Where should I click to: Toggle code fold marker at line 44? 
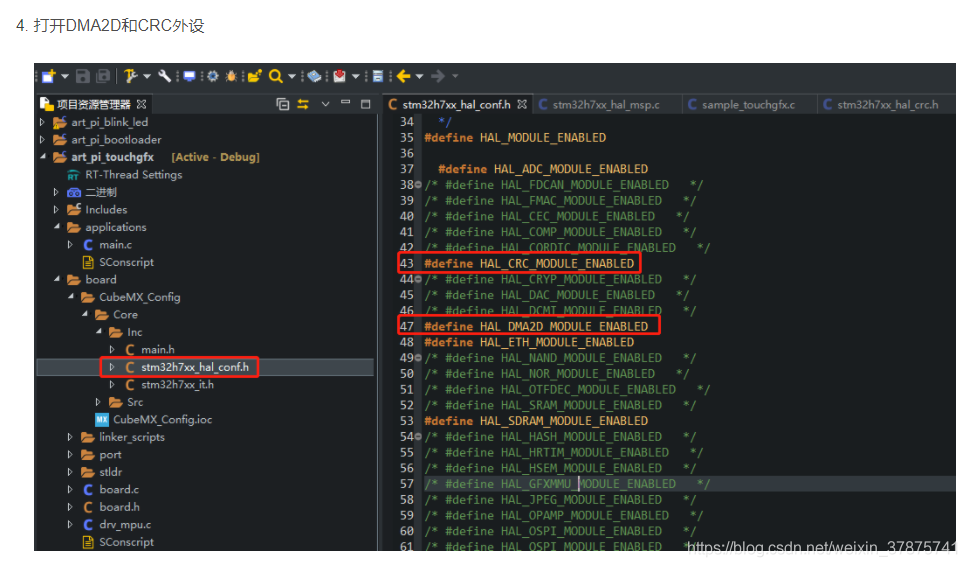pyautogui.click(x=418, y=279)
